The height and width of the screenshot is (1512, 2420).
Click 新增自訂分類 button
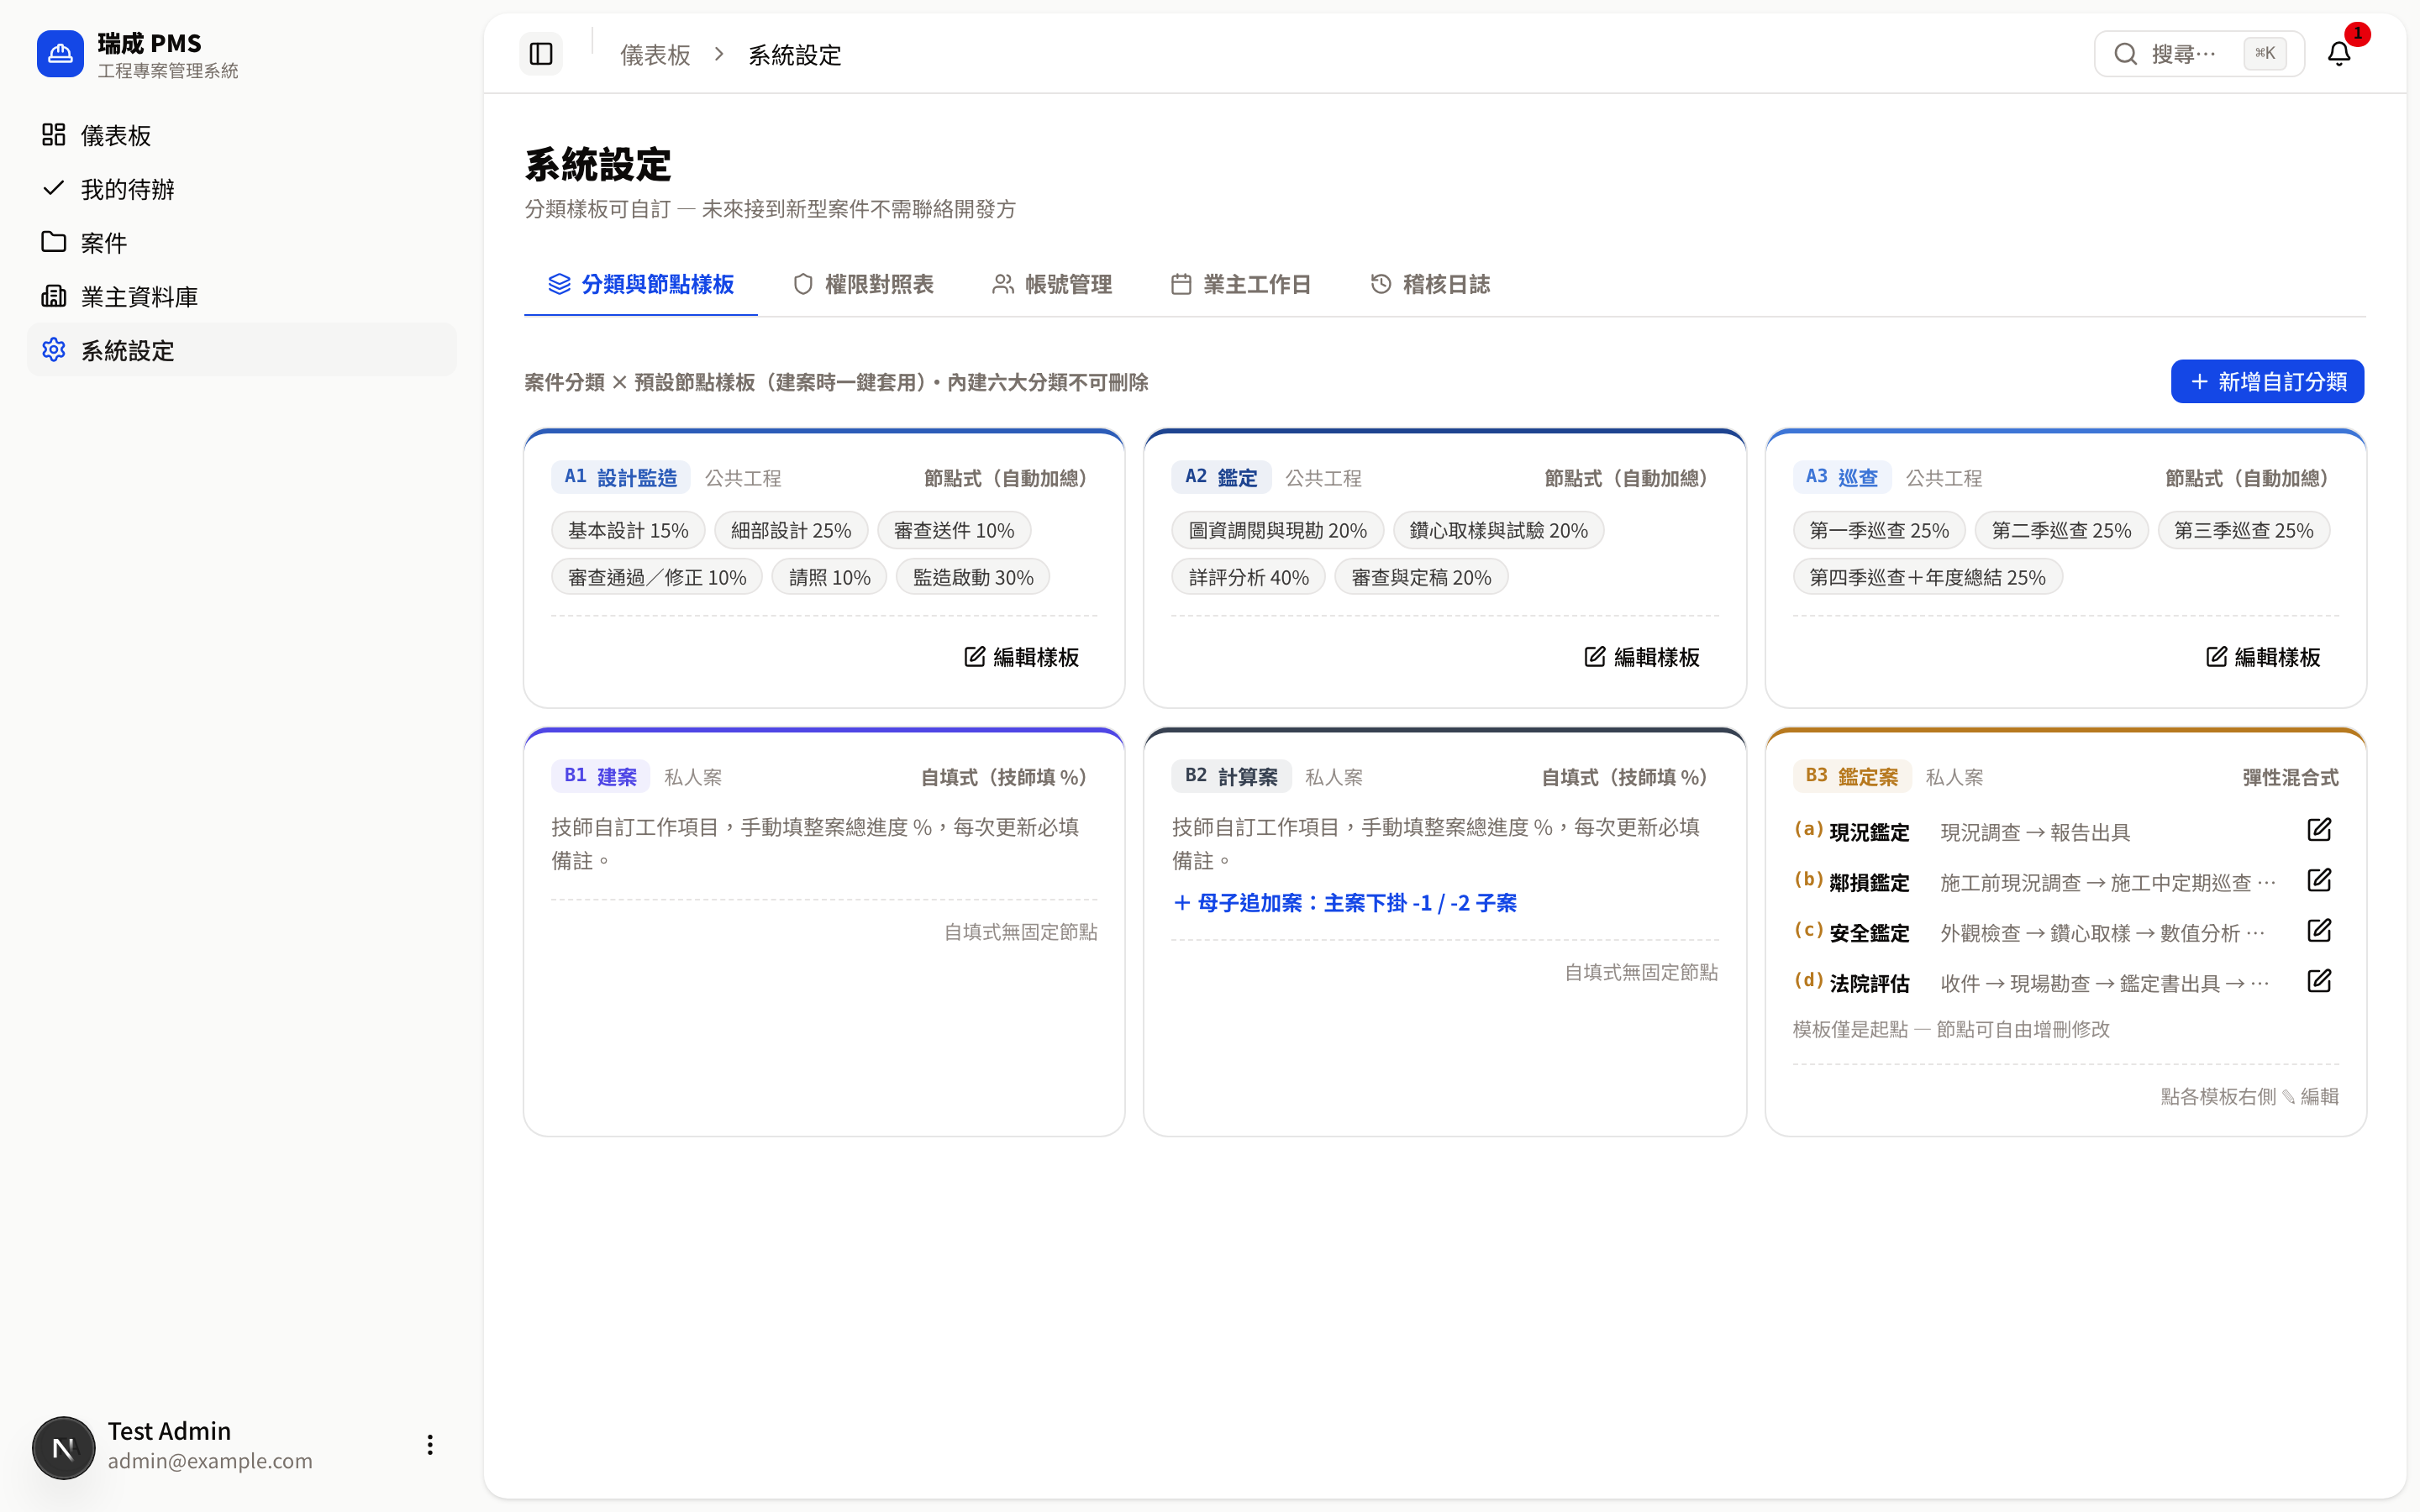2267,382
